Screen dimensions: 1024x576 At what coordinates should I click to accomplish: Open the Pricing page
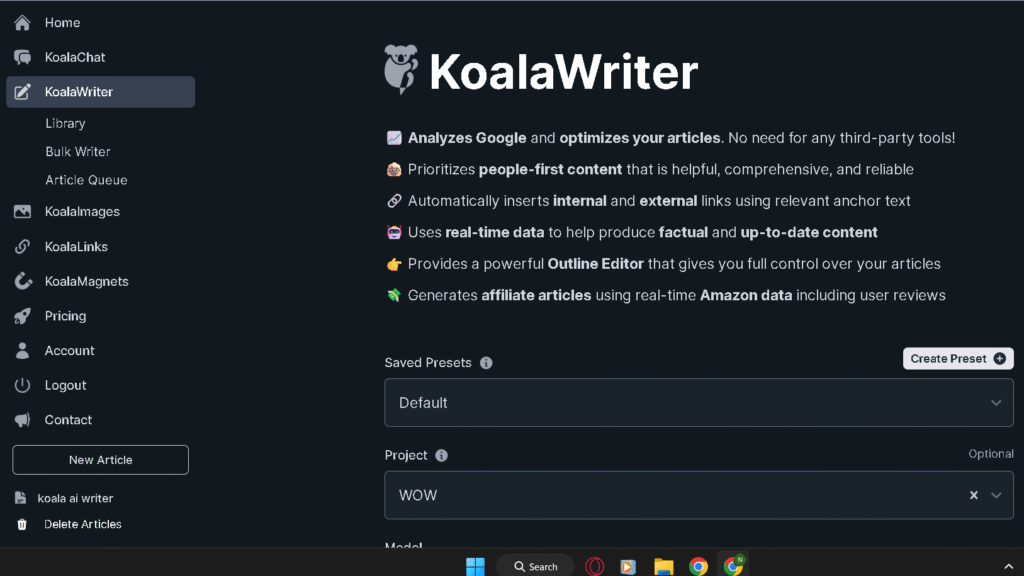[64, 315]
